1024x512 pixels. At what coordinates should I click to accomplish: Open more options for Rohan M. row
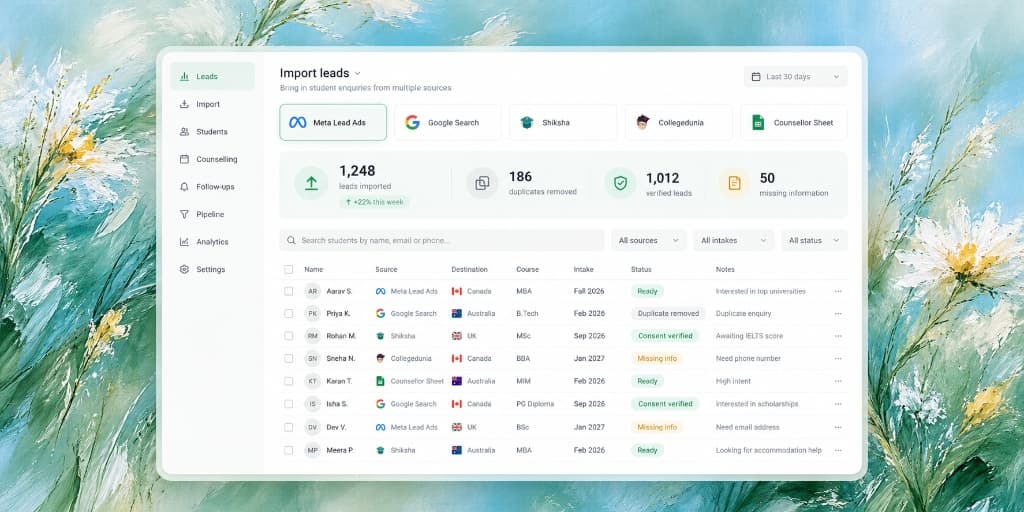pos(838,336)
